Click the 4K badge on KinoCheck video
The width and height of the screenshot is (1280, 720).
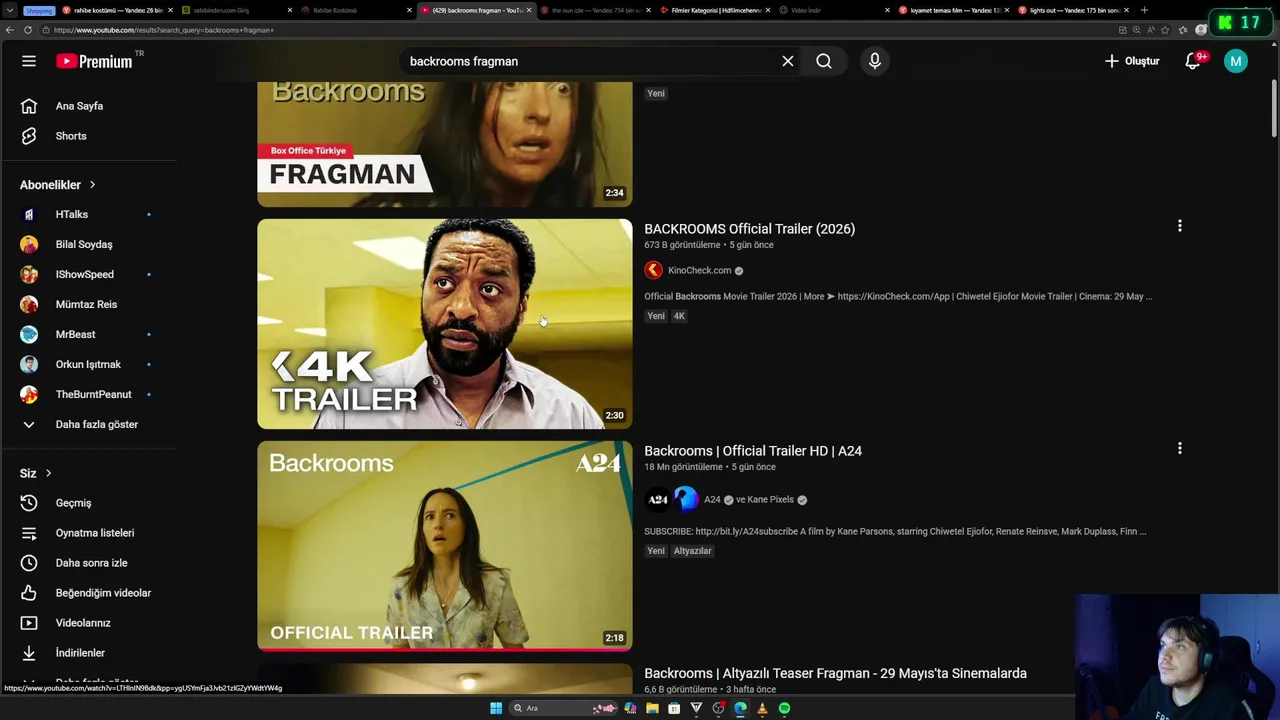[679, 316]
